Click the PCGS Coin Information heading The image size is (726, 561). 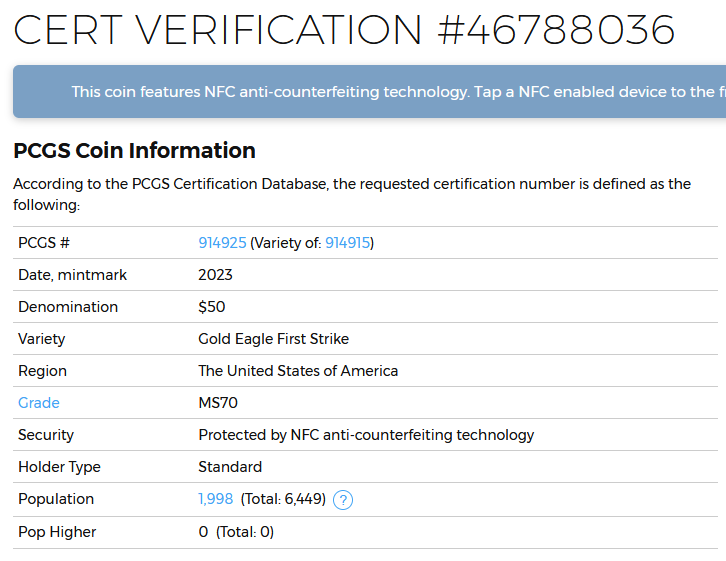[x=134, y=150]
